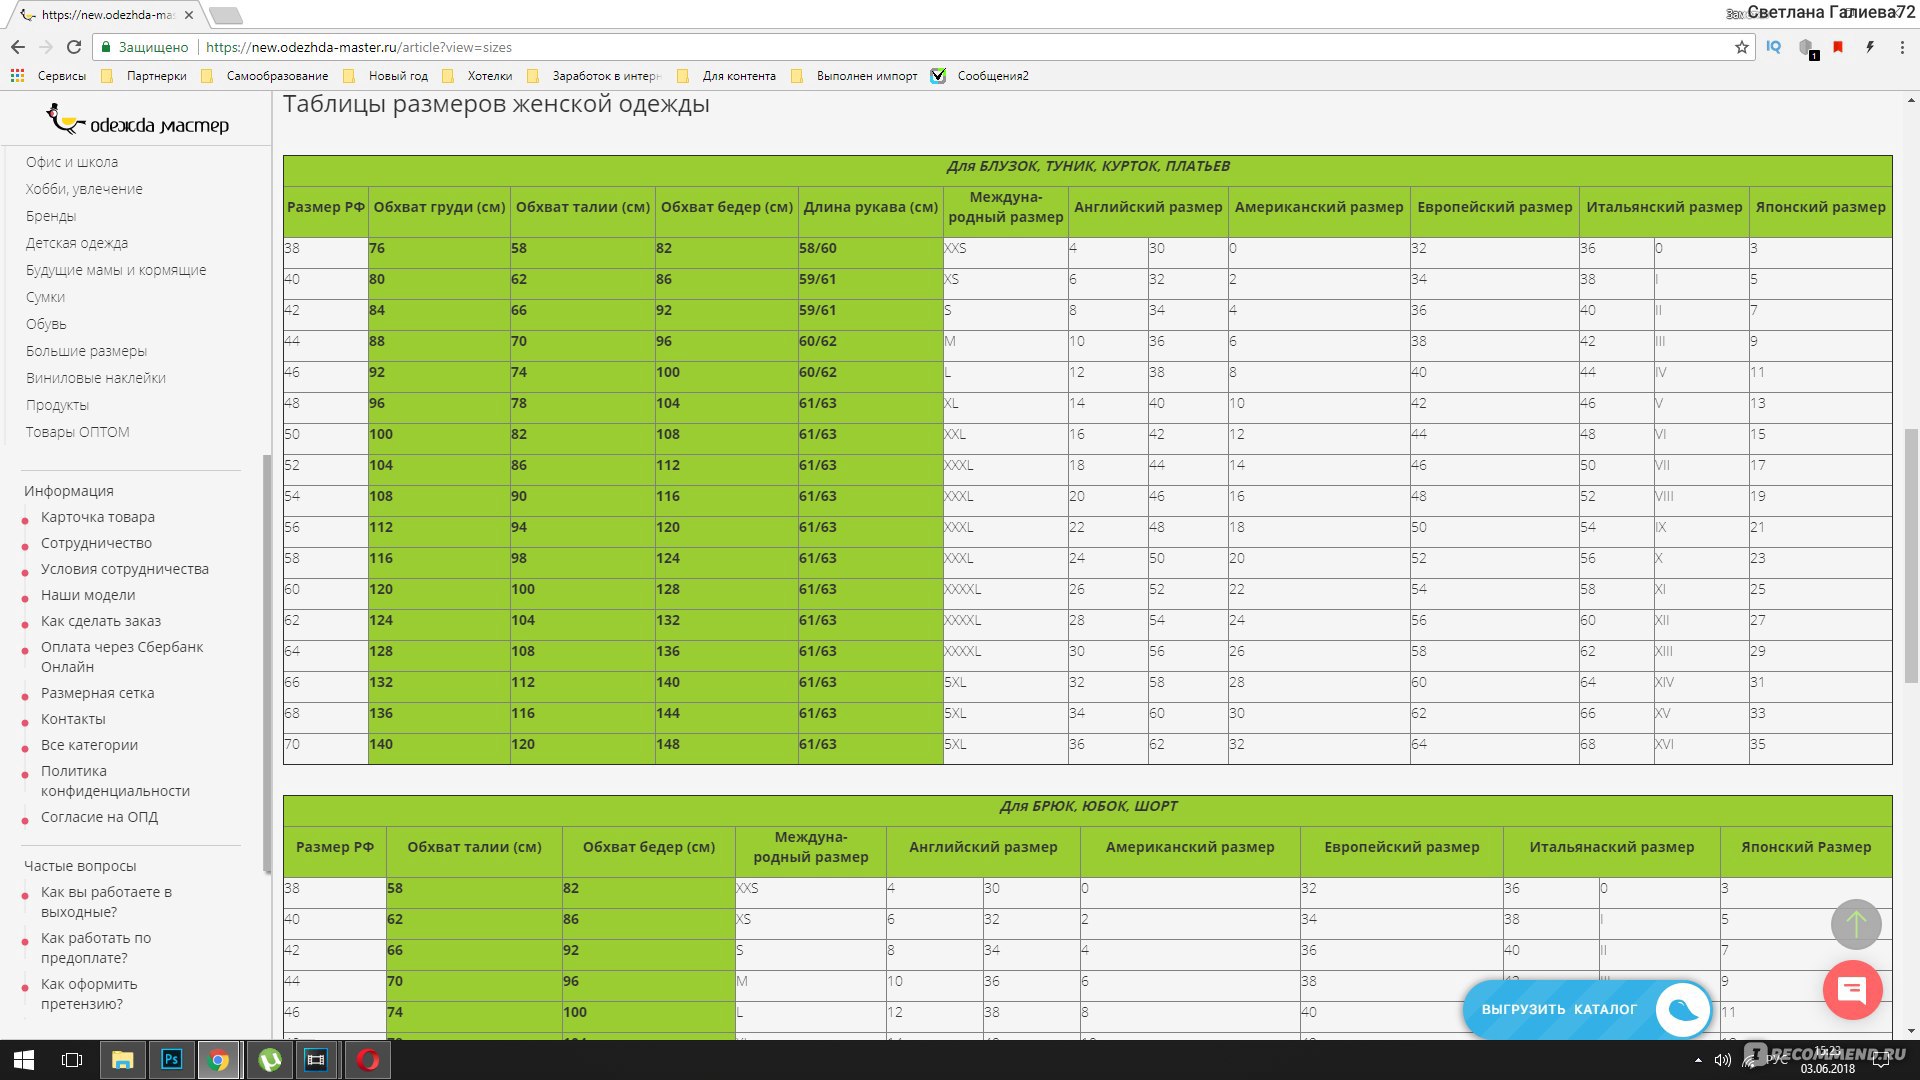Viewport: 1920px width, 1080px height.
Task: Open the Хотелки bookmark folder
Action: [478, 76]
